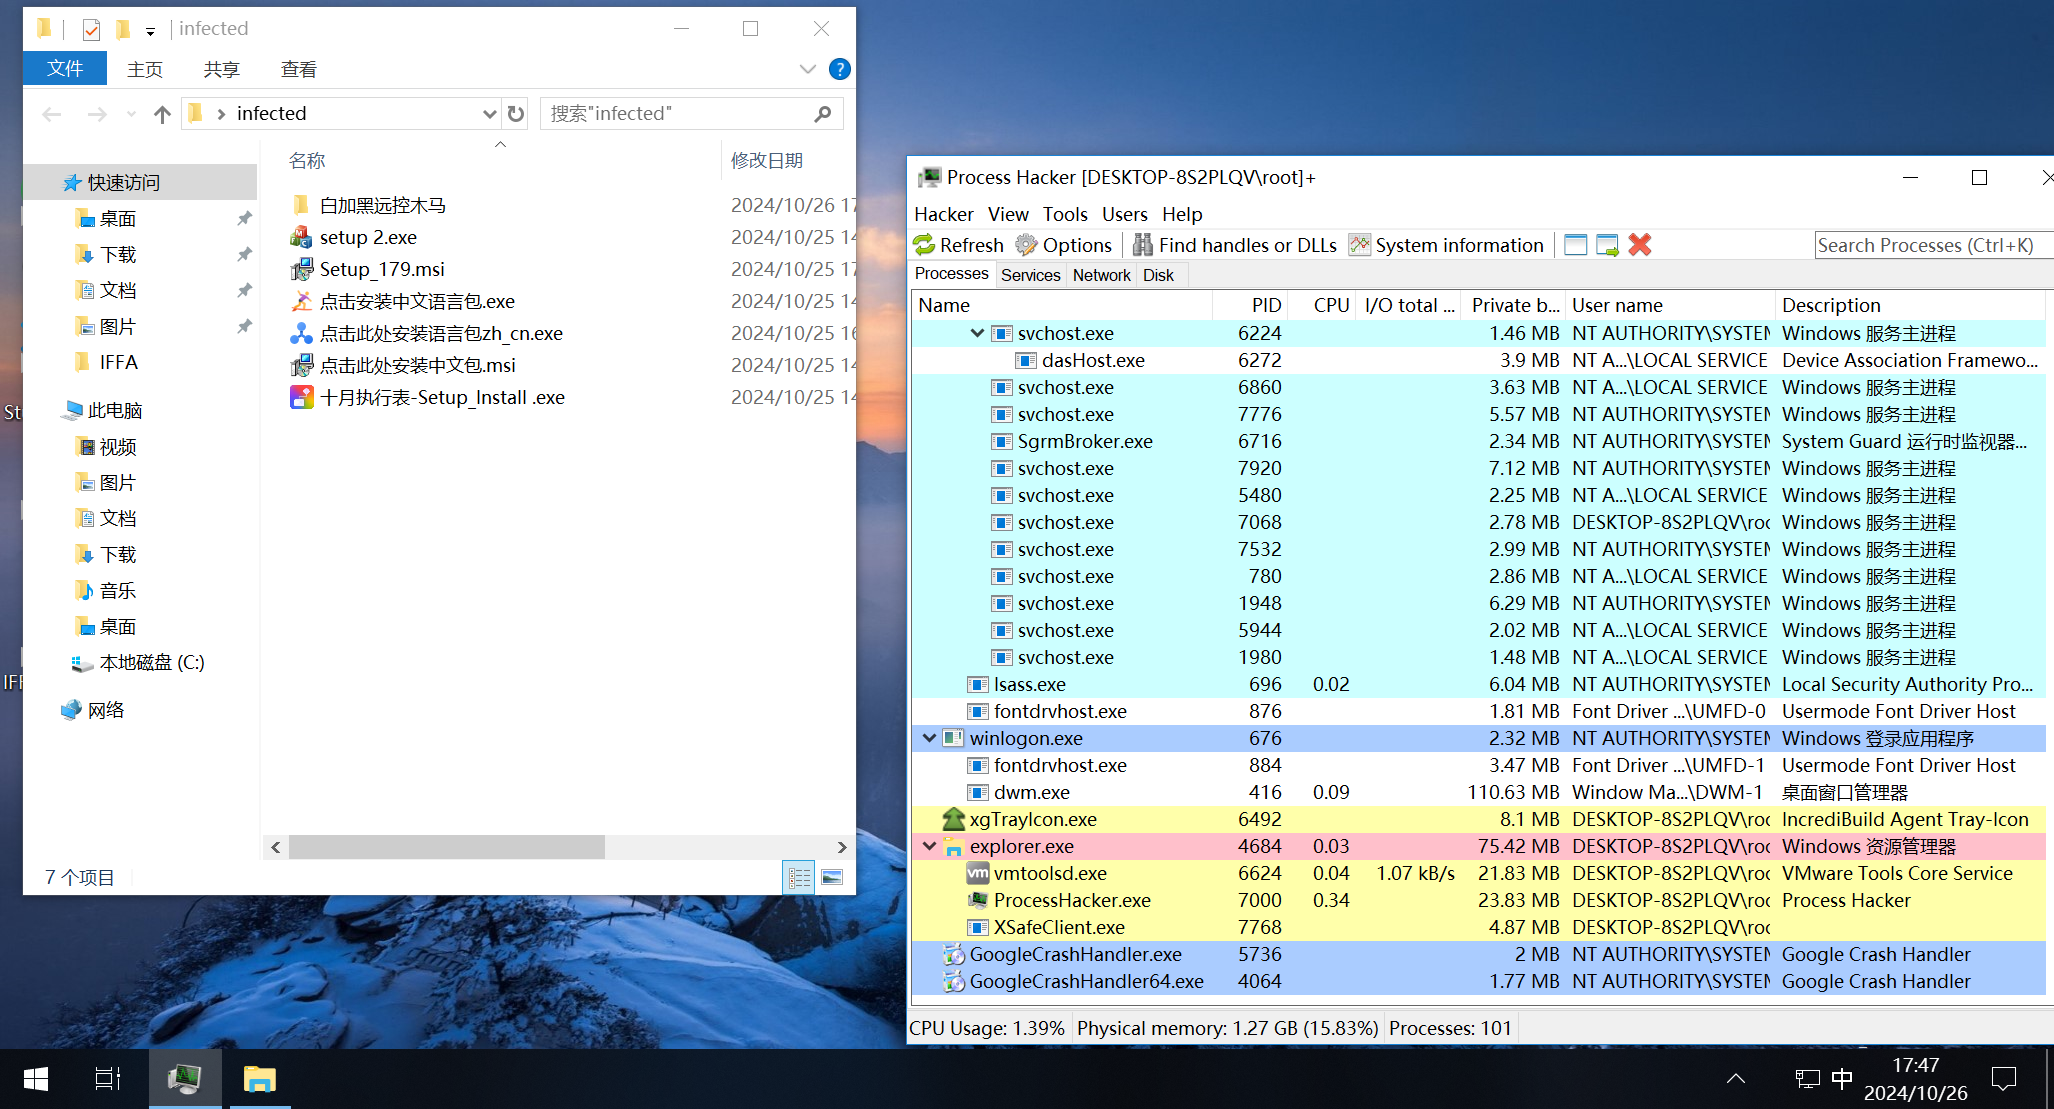Click the Process Hacker taskbar icon
This screenshot has width=2054, height=1109.
pyautogui.click(x=185, y=1079)
